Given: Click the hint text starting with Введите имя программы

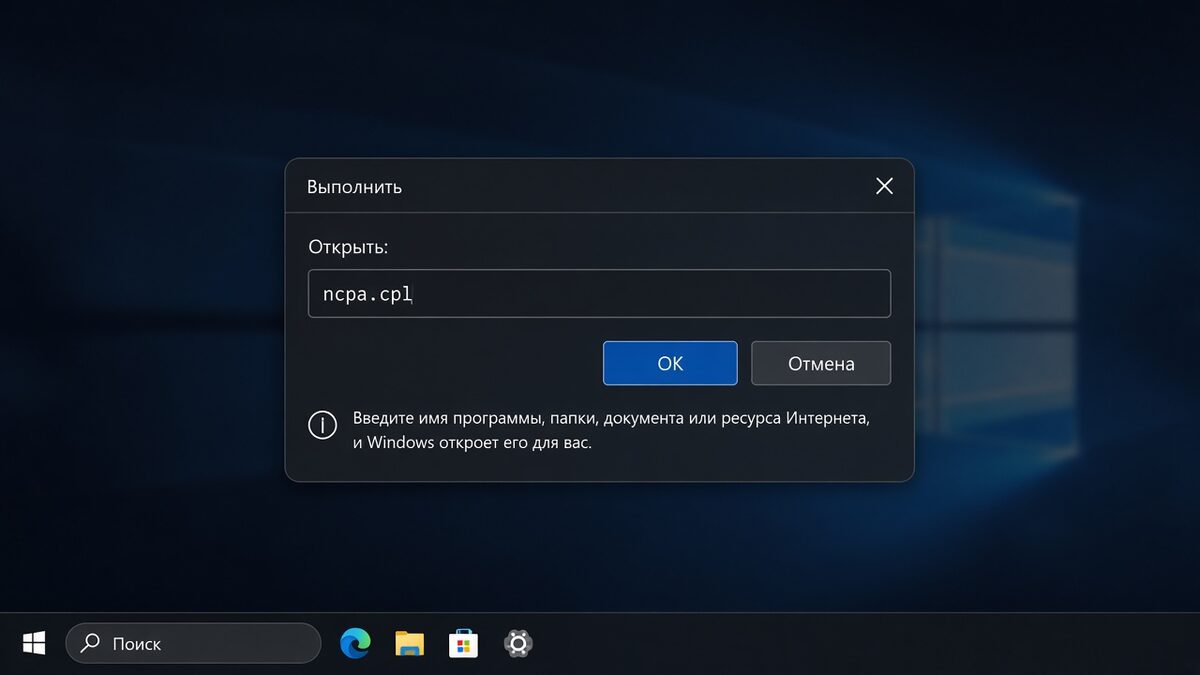Looking at the screenshot, I should (x=611, y=430).
